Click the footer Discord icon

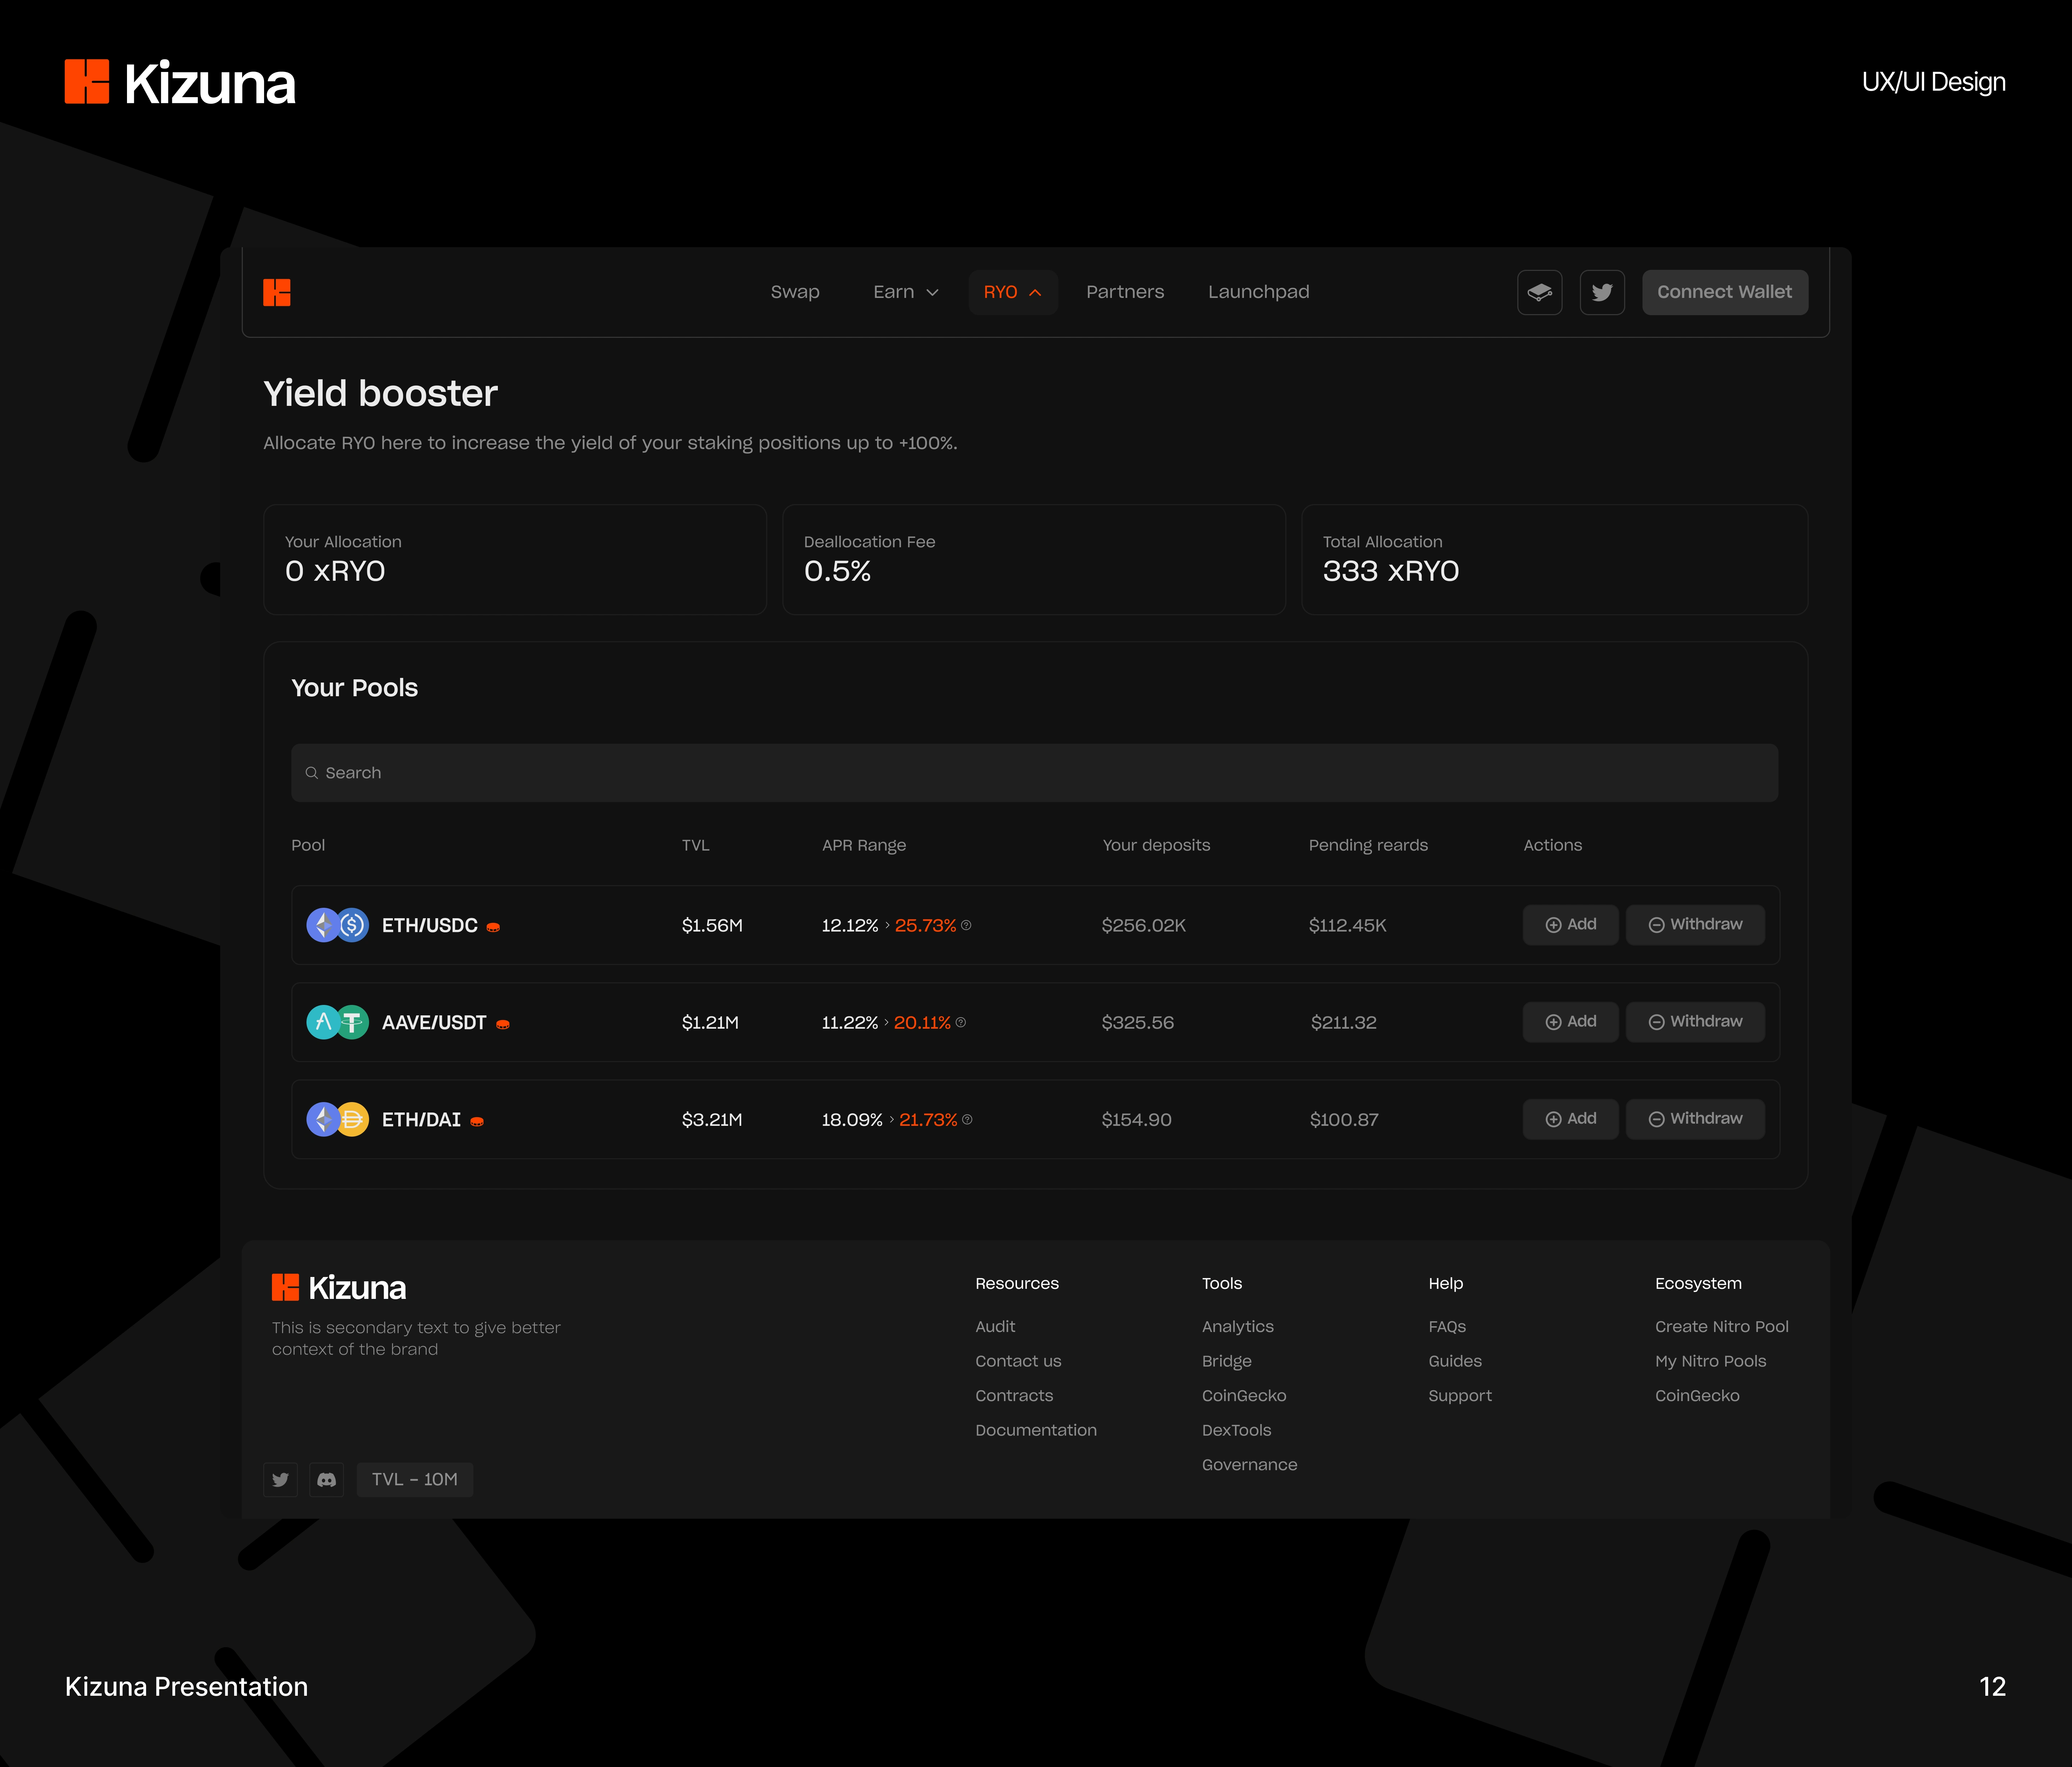(326, 1479)
